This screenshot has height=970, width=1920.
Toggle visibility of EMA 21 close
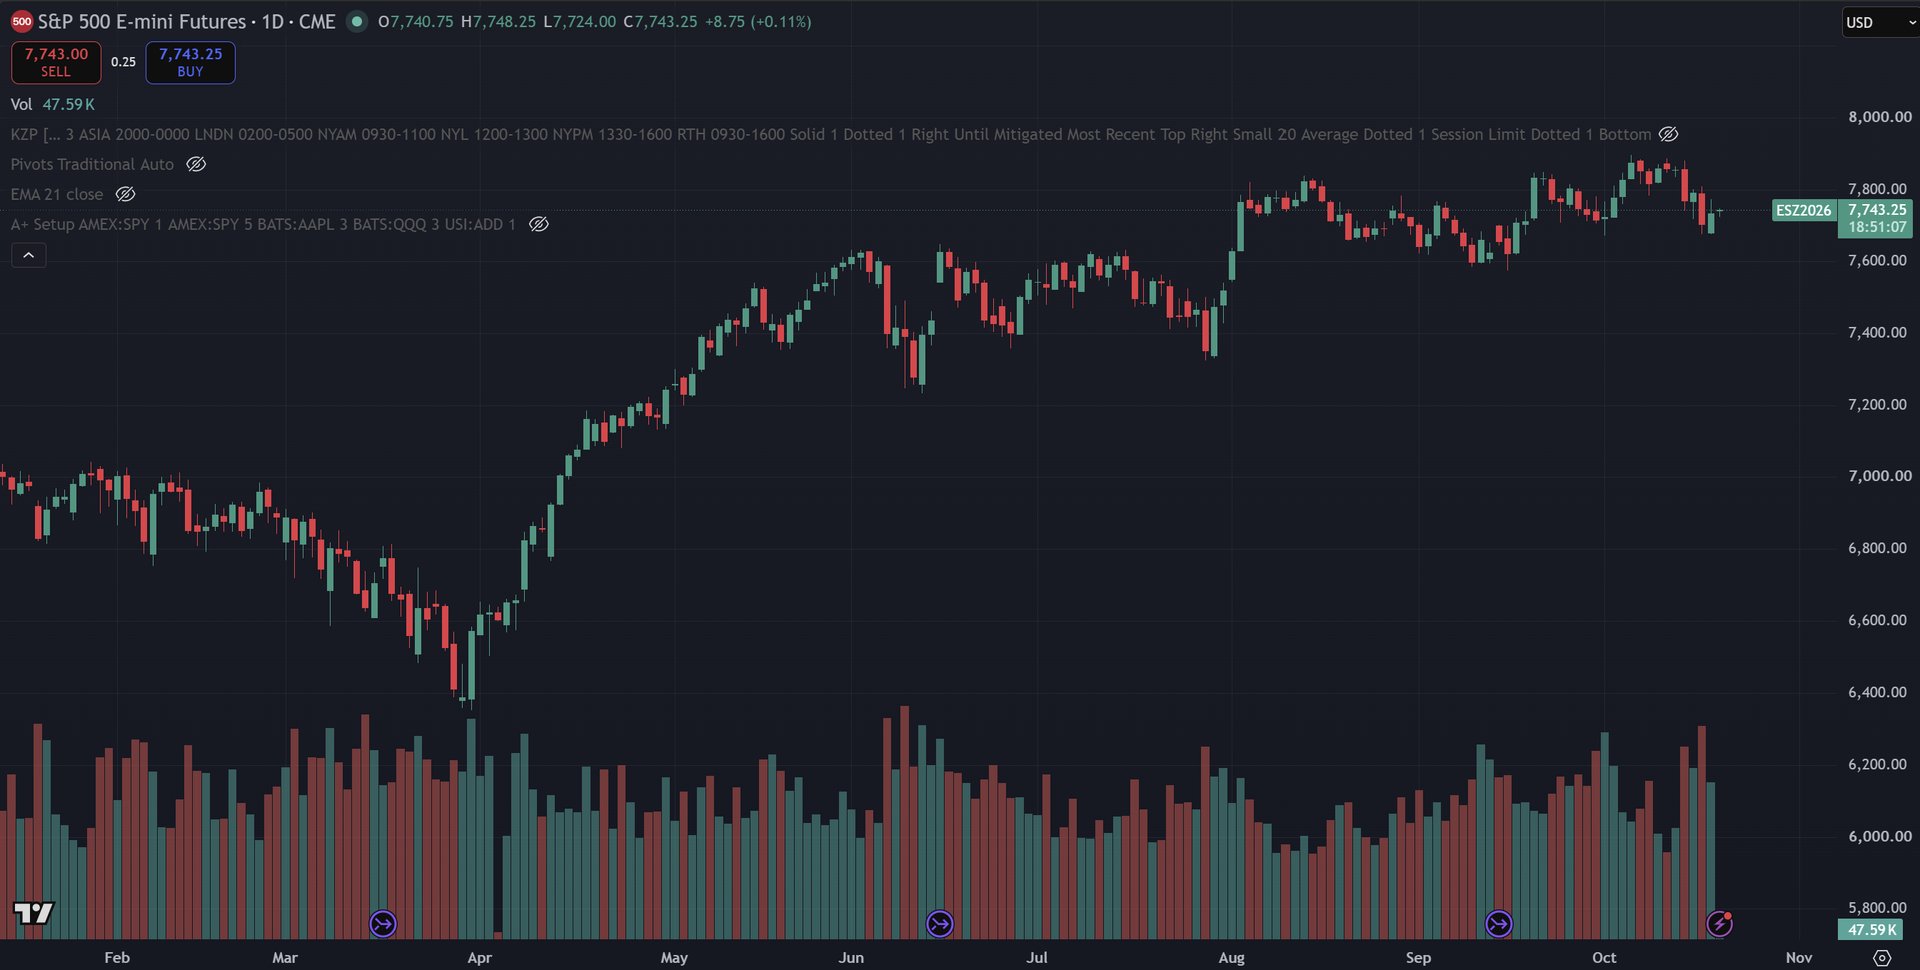[x=125, y=194]
